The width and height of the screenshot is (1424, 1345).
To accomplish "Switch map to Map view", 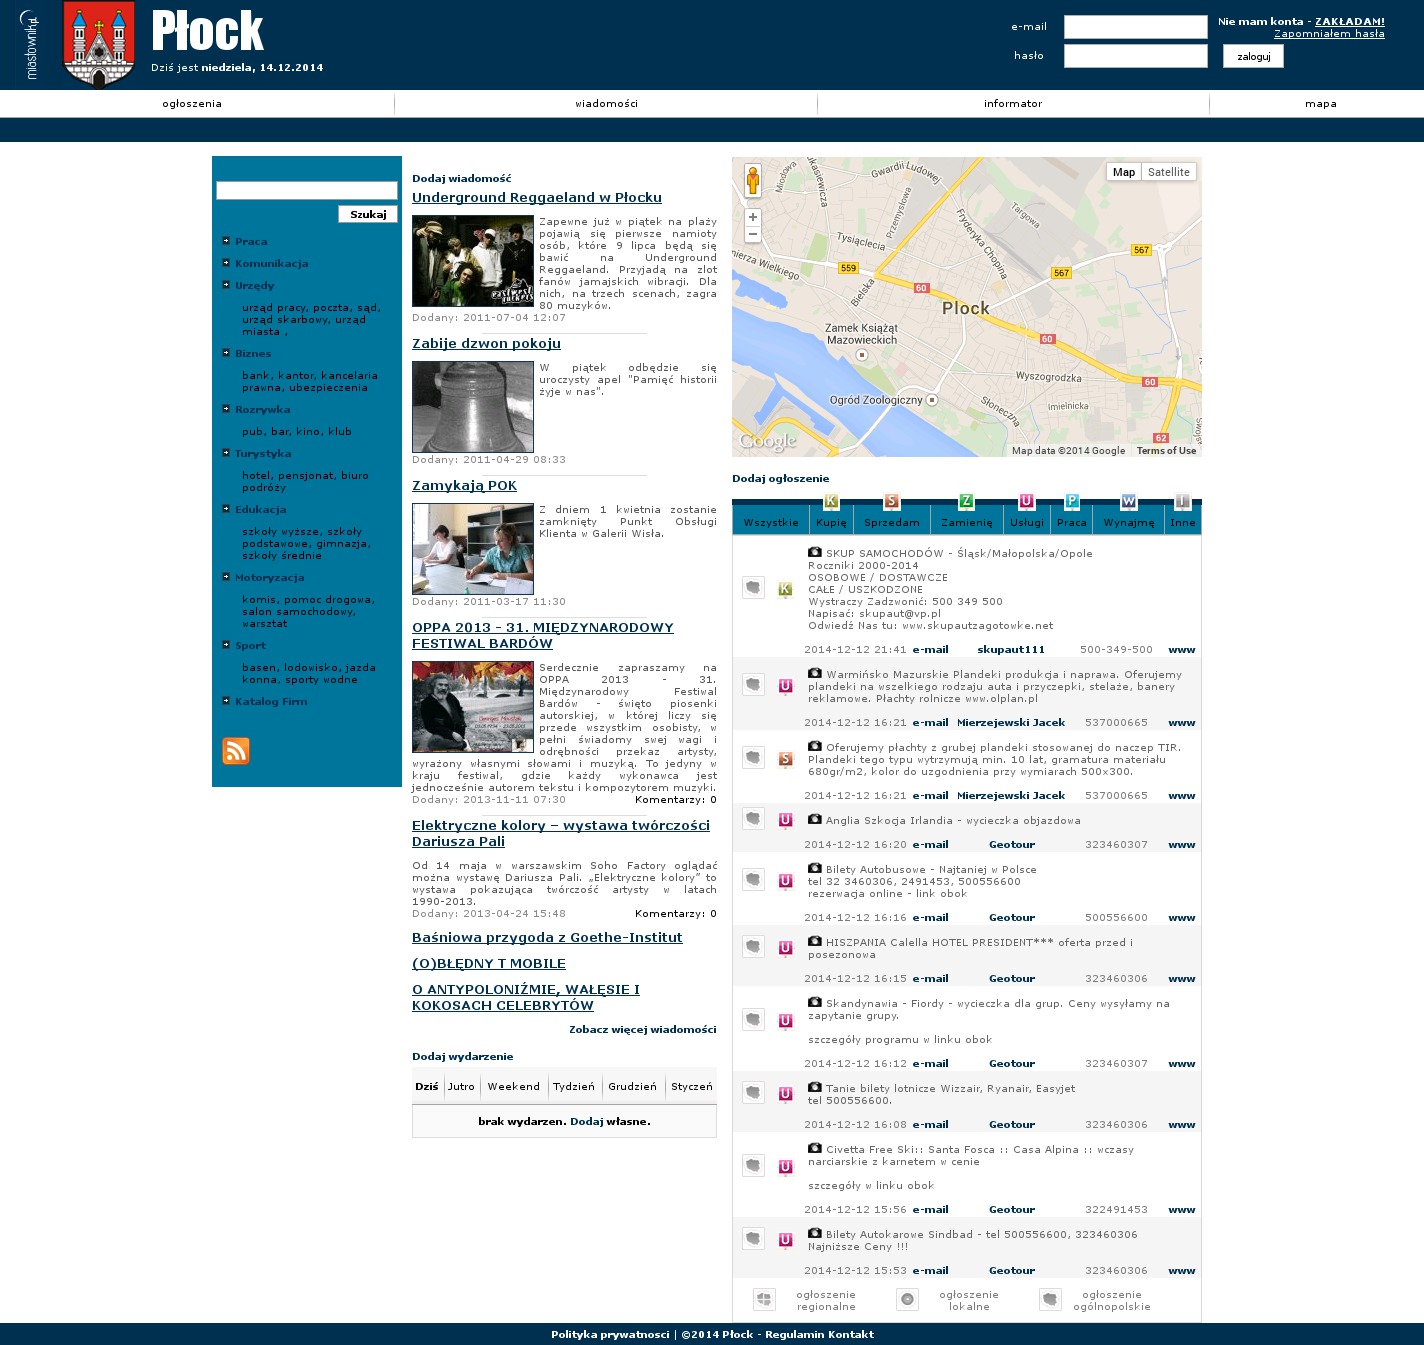I will pos(1124,172).
